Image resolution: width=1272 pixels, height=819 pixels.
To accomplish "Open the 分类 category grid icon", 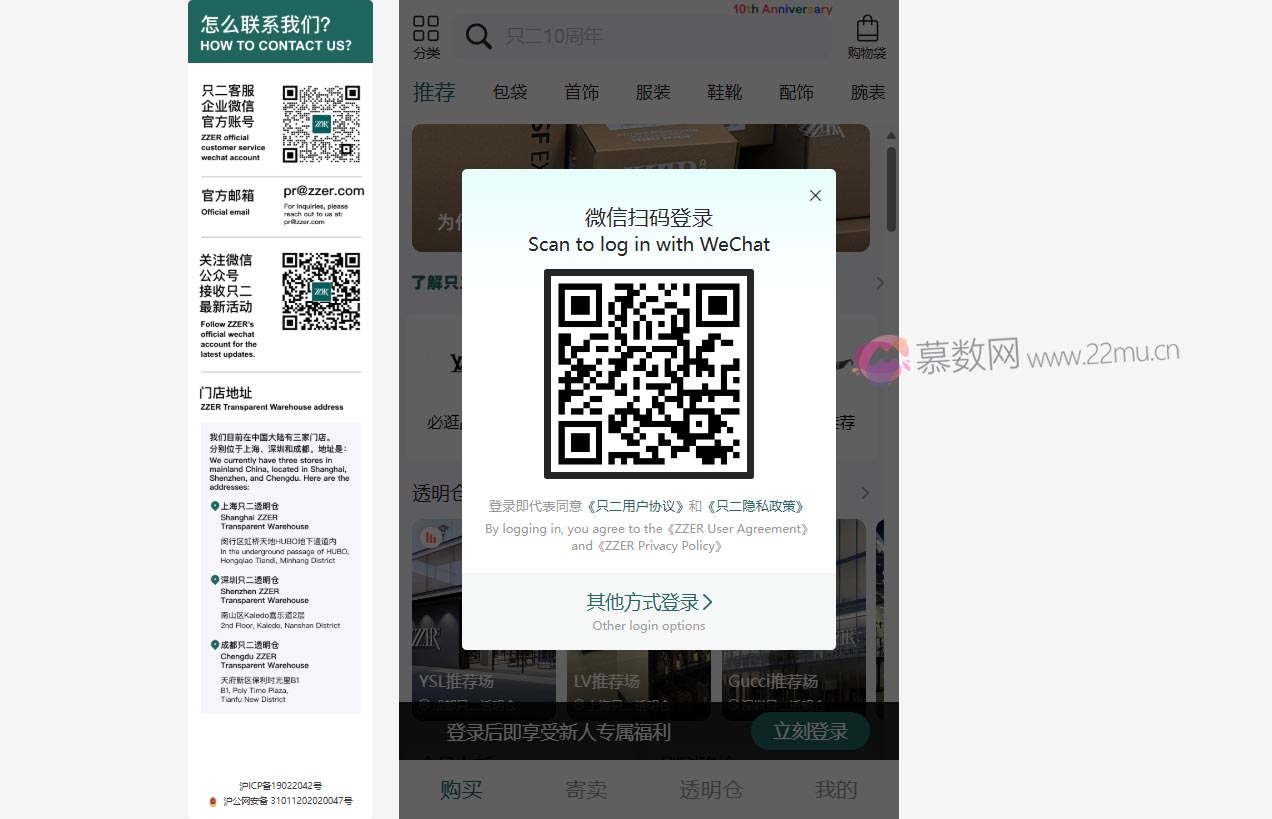I will tap(426, 36).
